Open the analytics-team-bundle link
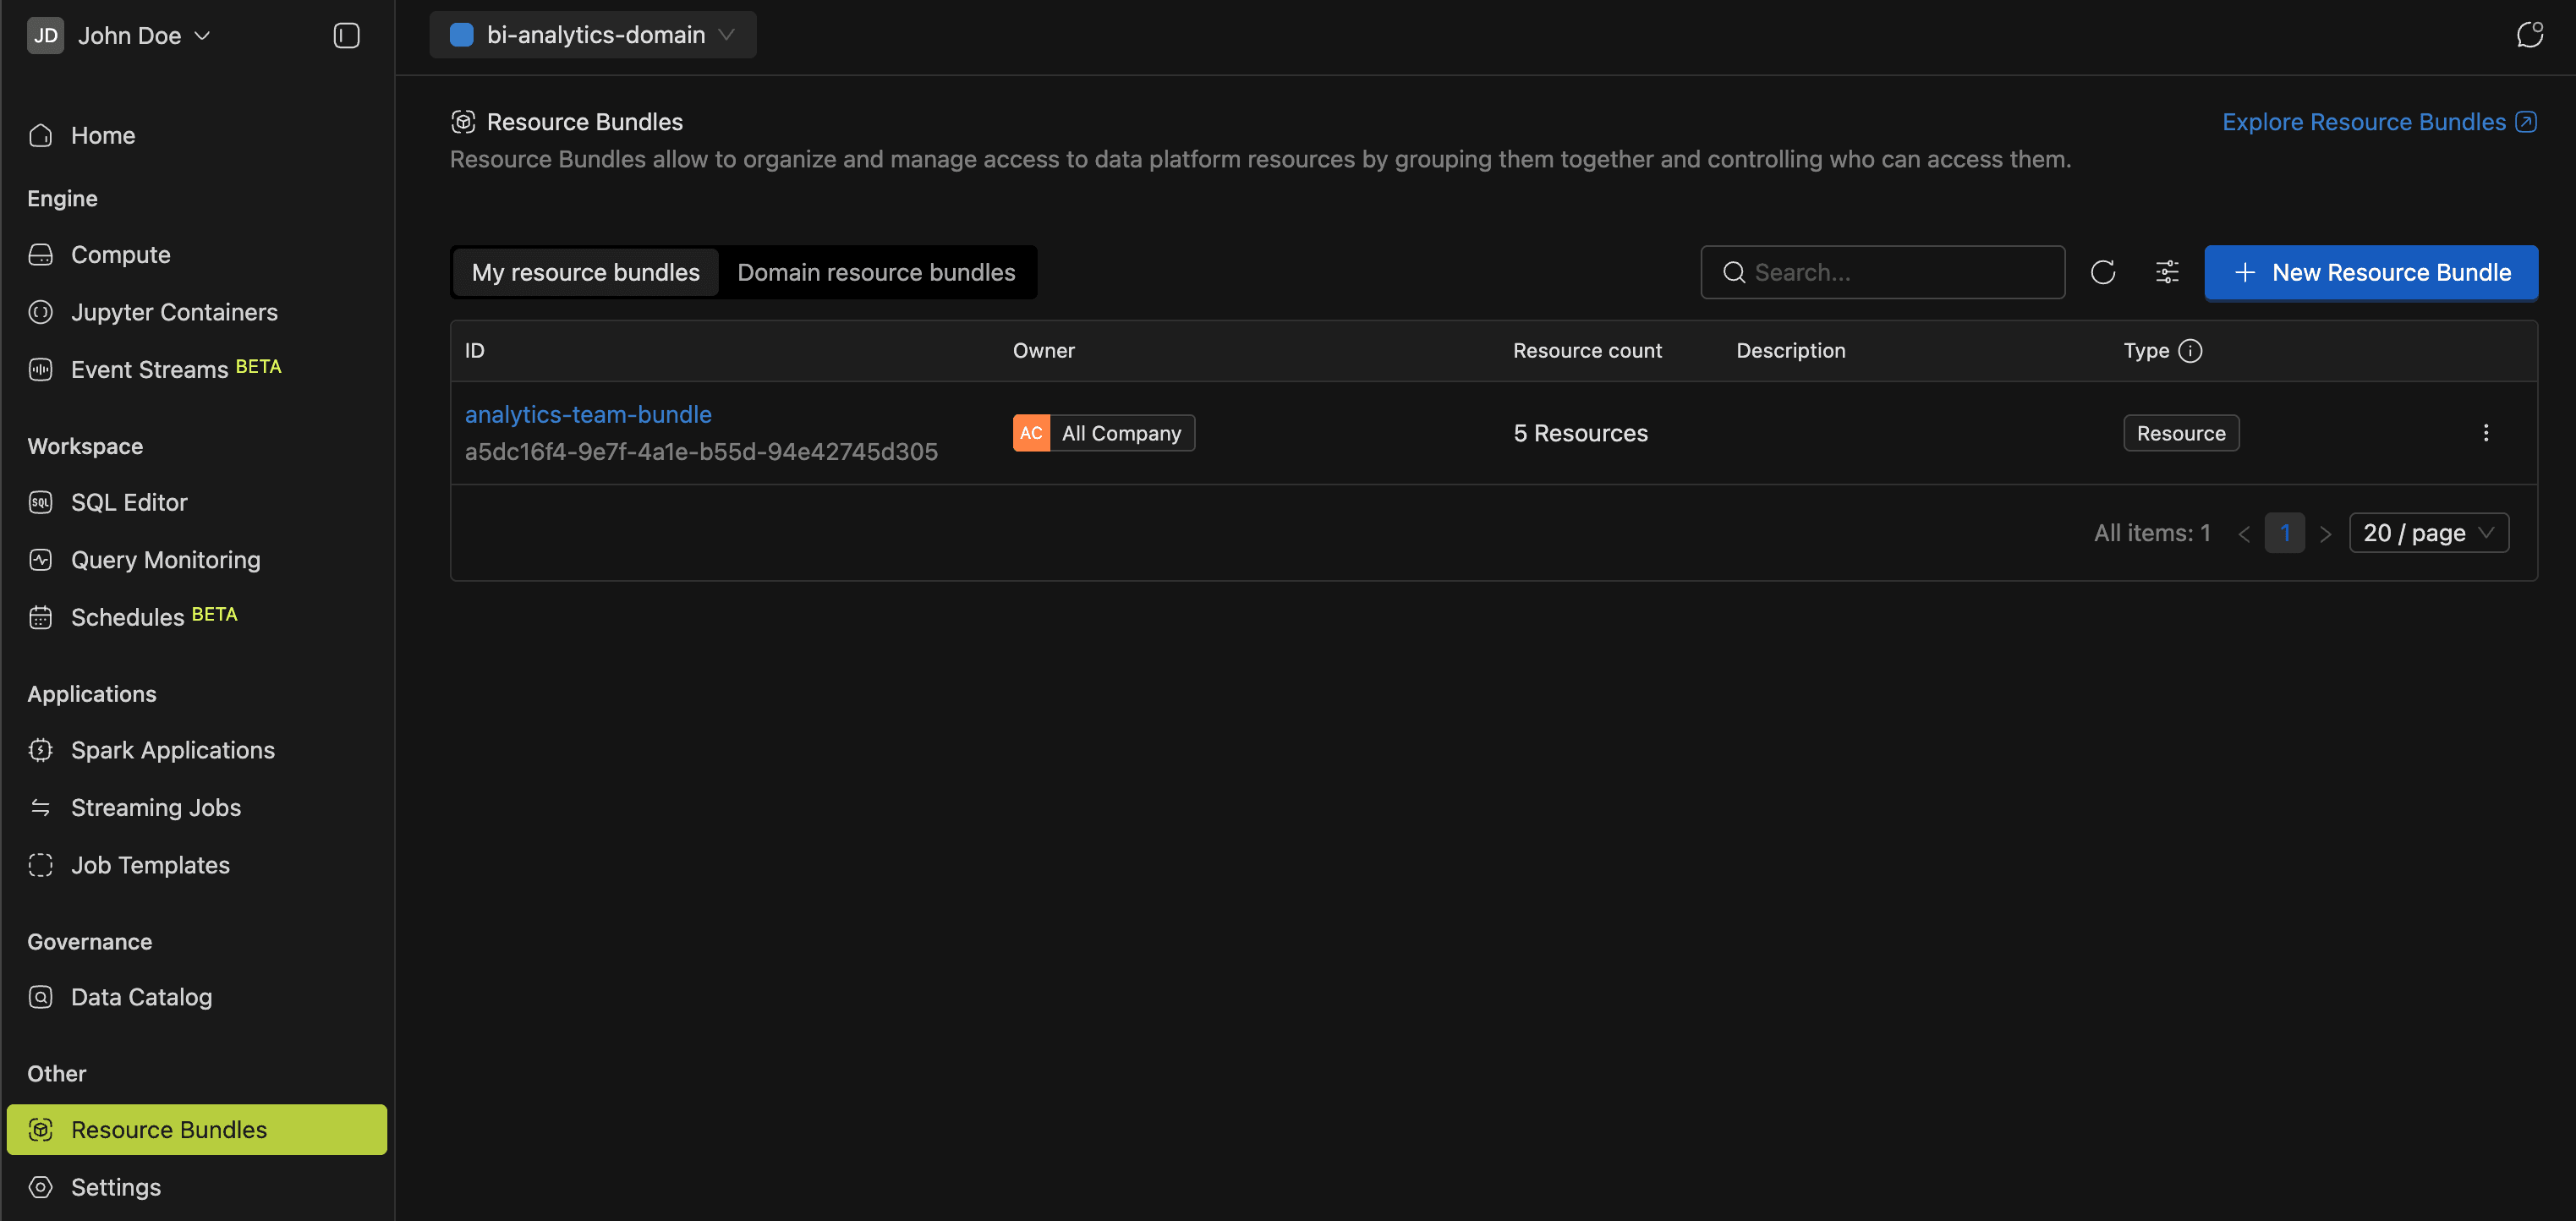 point(588,414)
